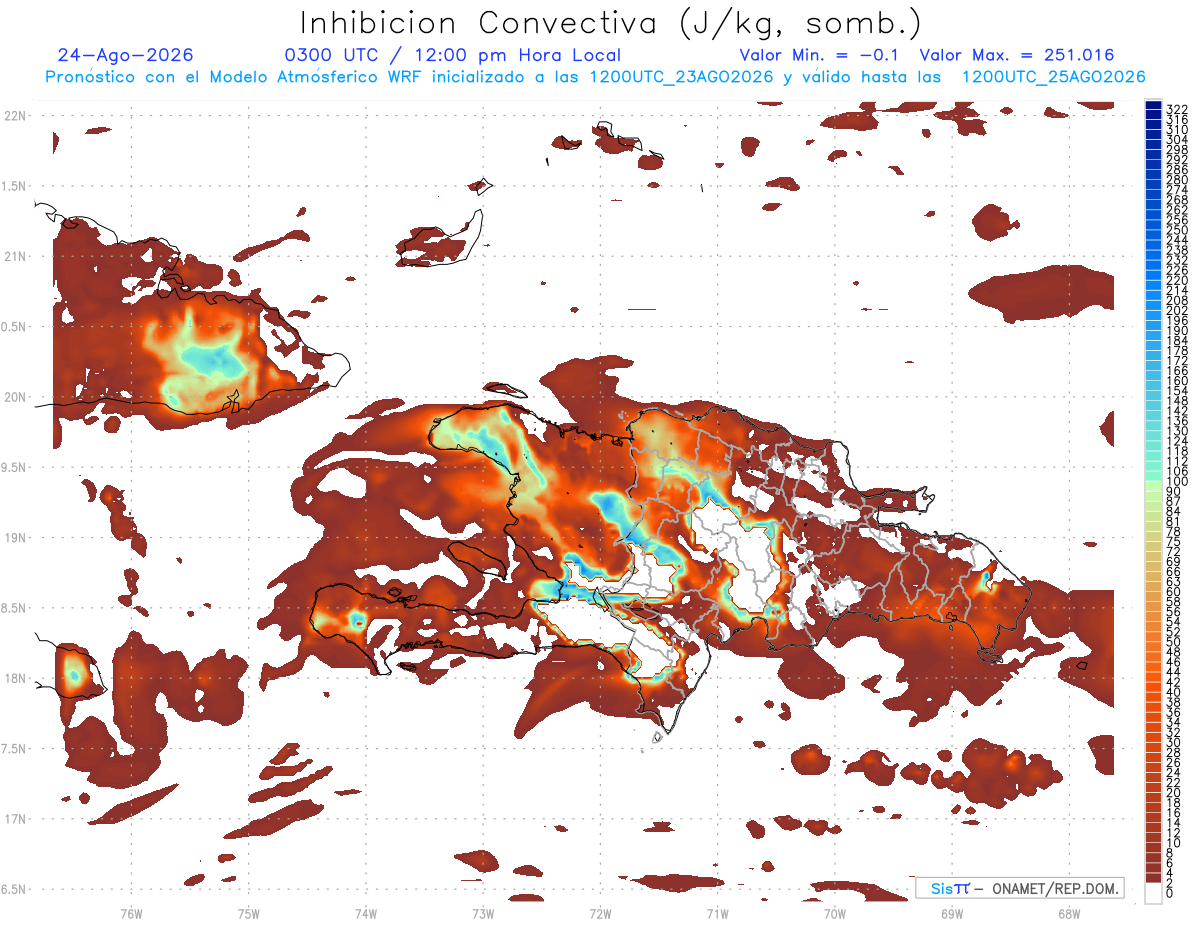Click the '72W' longitude label
This screenshot has width=1200, height=927.
coord(600,913)
